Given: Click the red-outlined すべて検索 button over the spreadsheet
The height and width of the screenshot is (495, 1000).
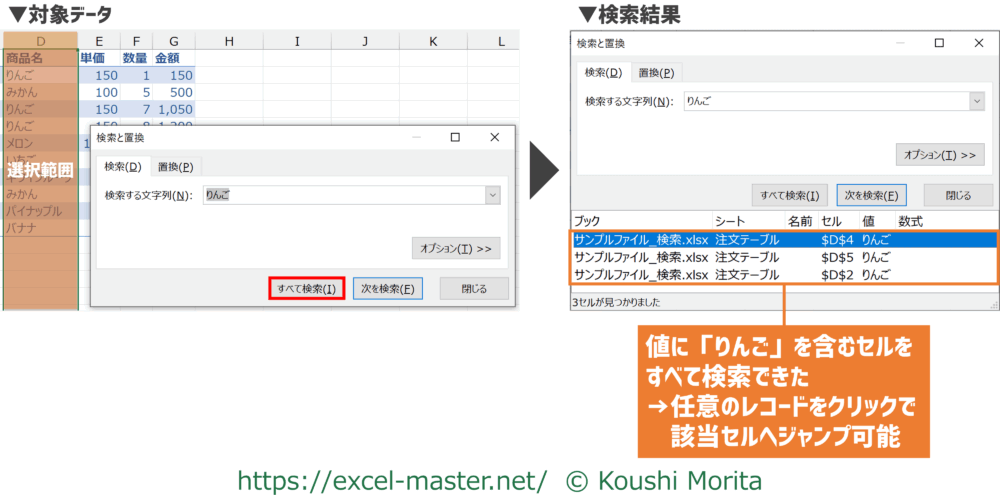Looking at the screenshot, I should (x=307, y=289).
